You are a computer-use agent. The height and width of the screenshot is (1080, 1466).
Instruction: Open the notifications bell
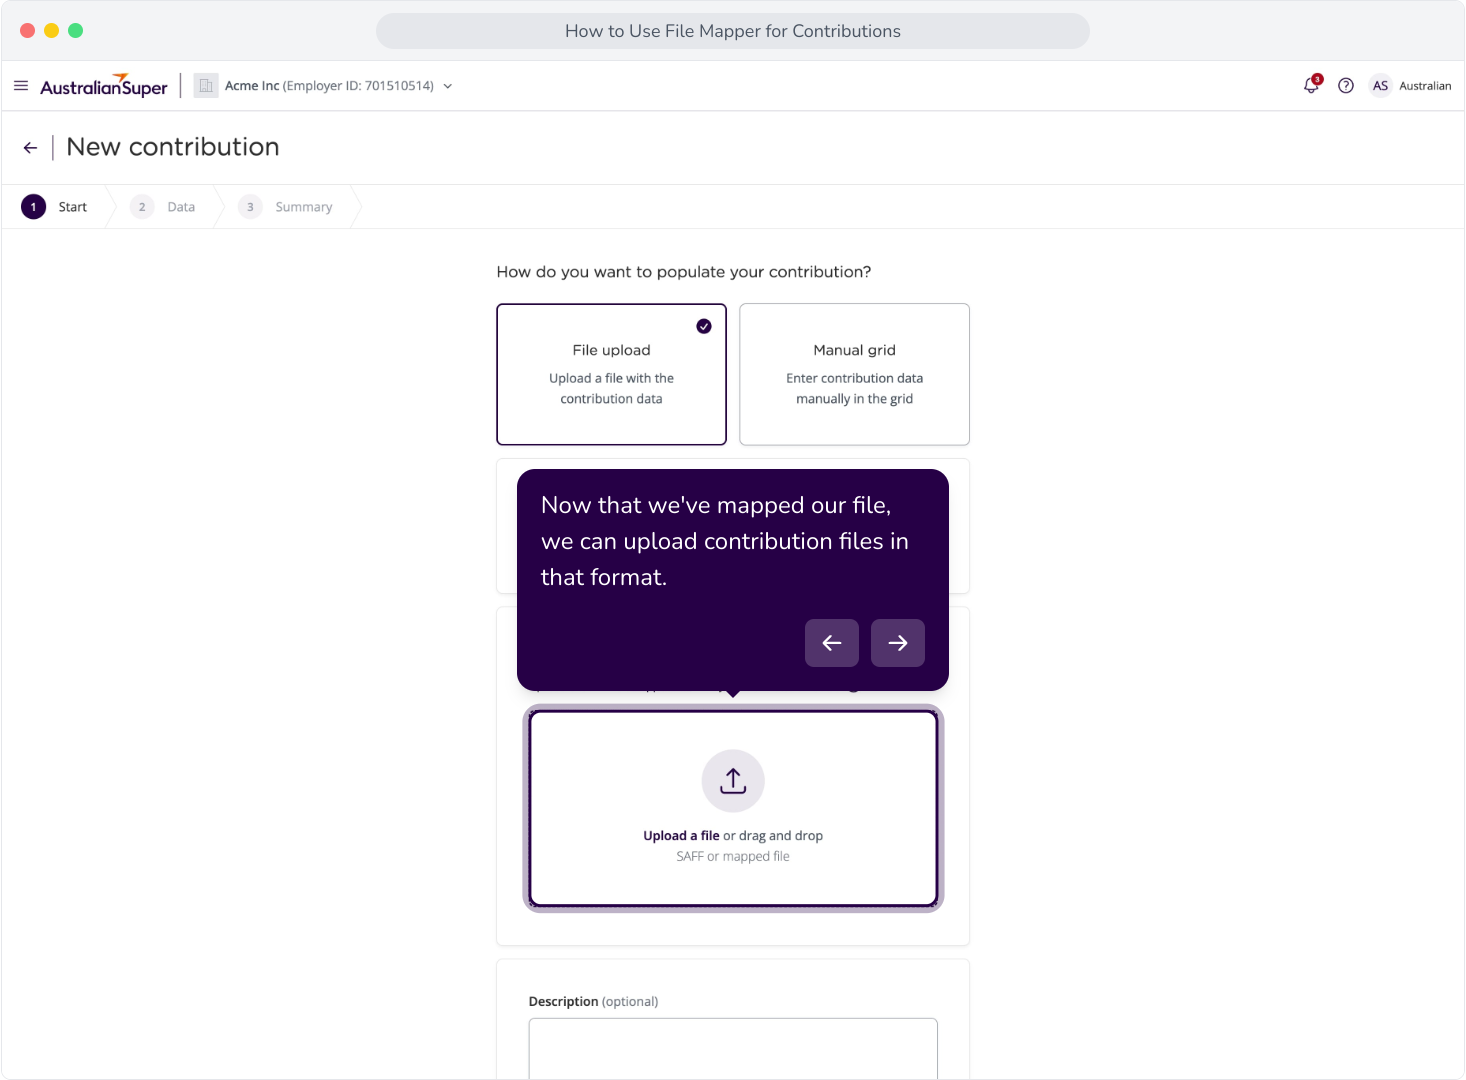click(1312, 85)
